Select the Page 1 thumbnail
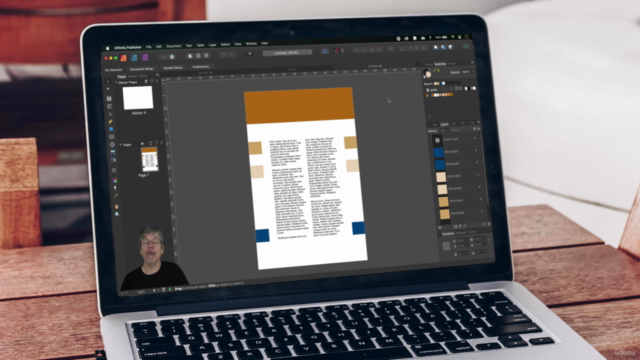 pos(149,160)
